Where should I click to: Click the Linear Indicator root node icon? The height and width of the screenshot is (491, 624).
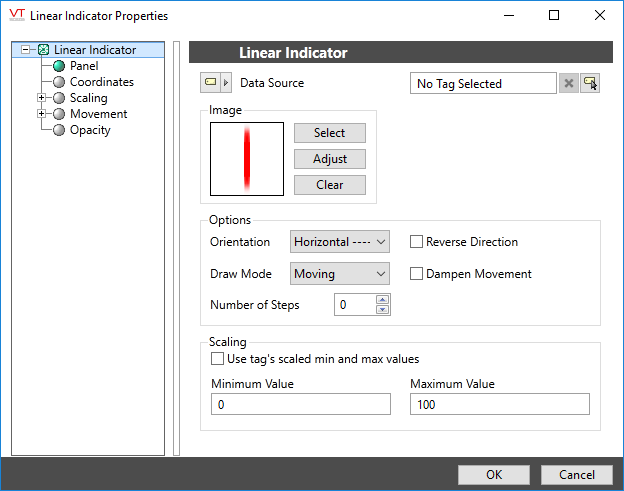[x=43, y=50]
